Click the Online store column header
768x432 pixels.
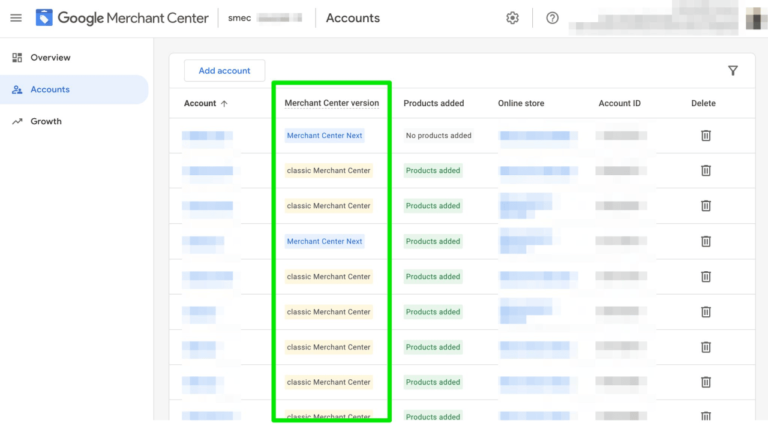tap(521, 103)
